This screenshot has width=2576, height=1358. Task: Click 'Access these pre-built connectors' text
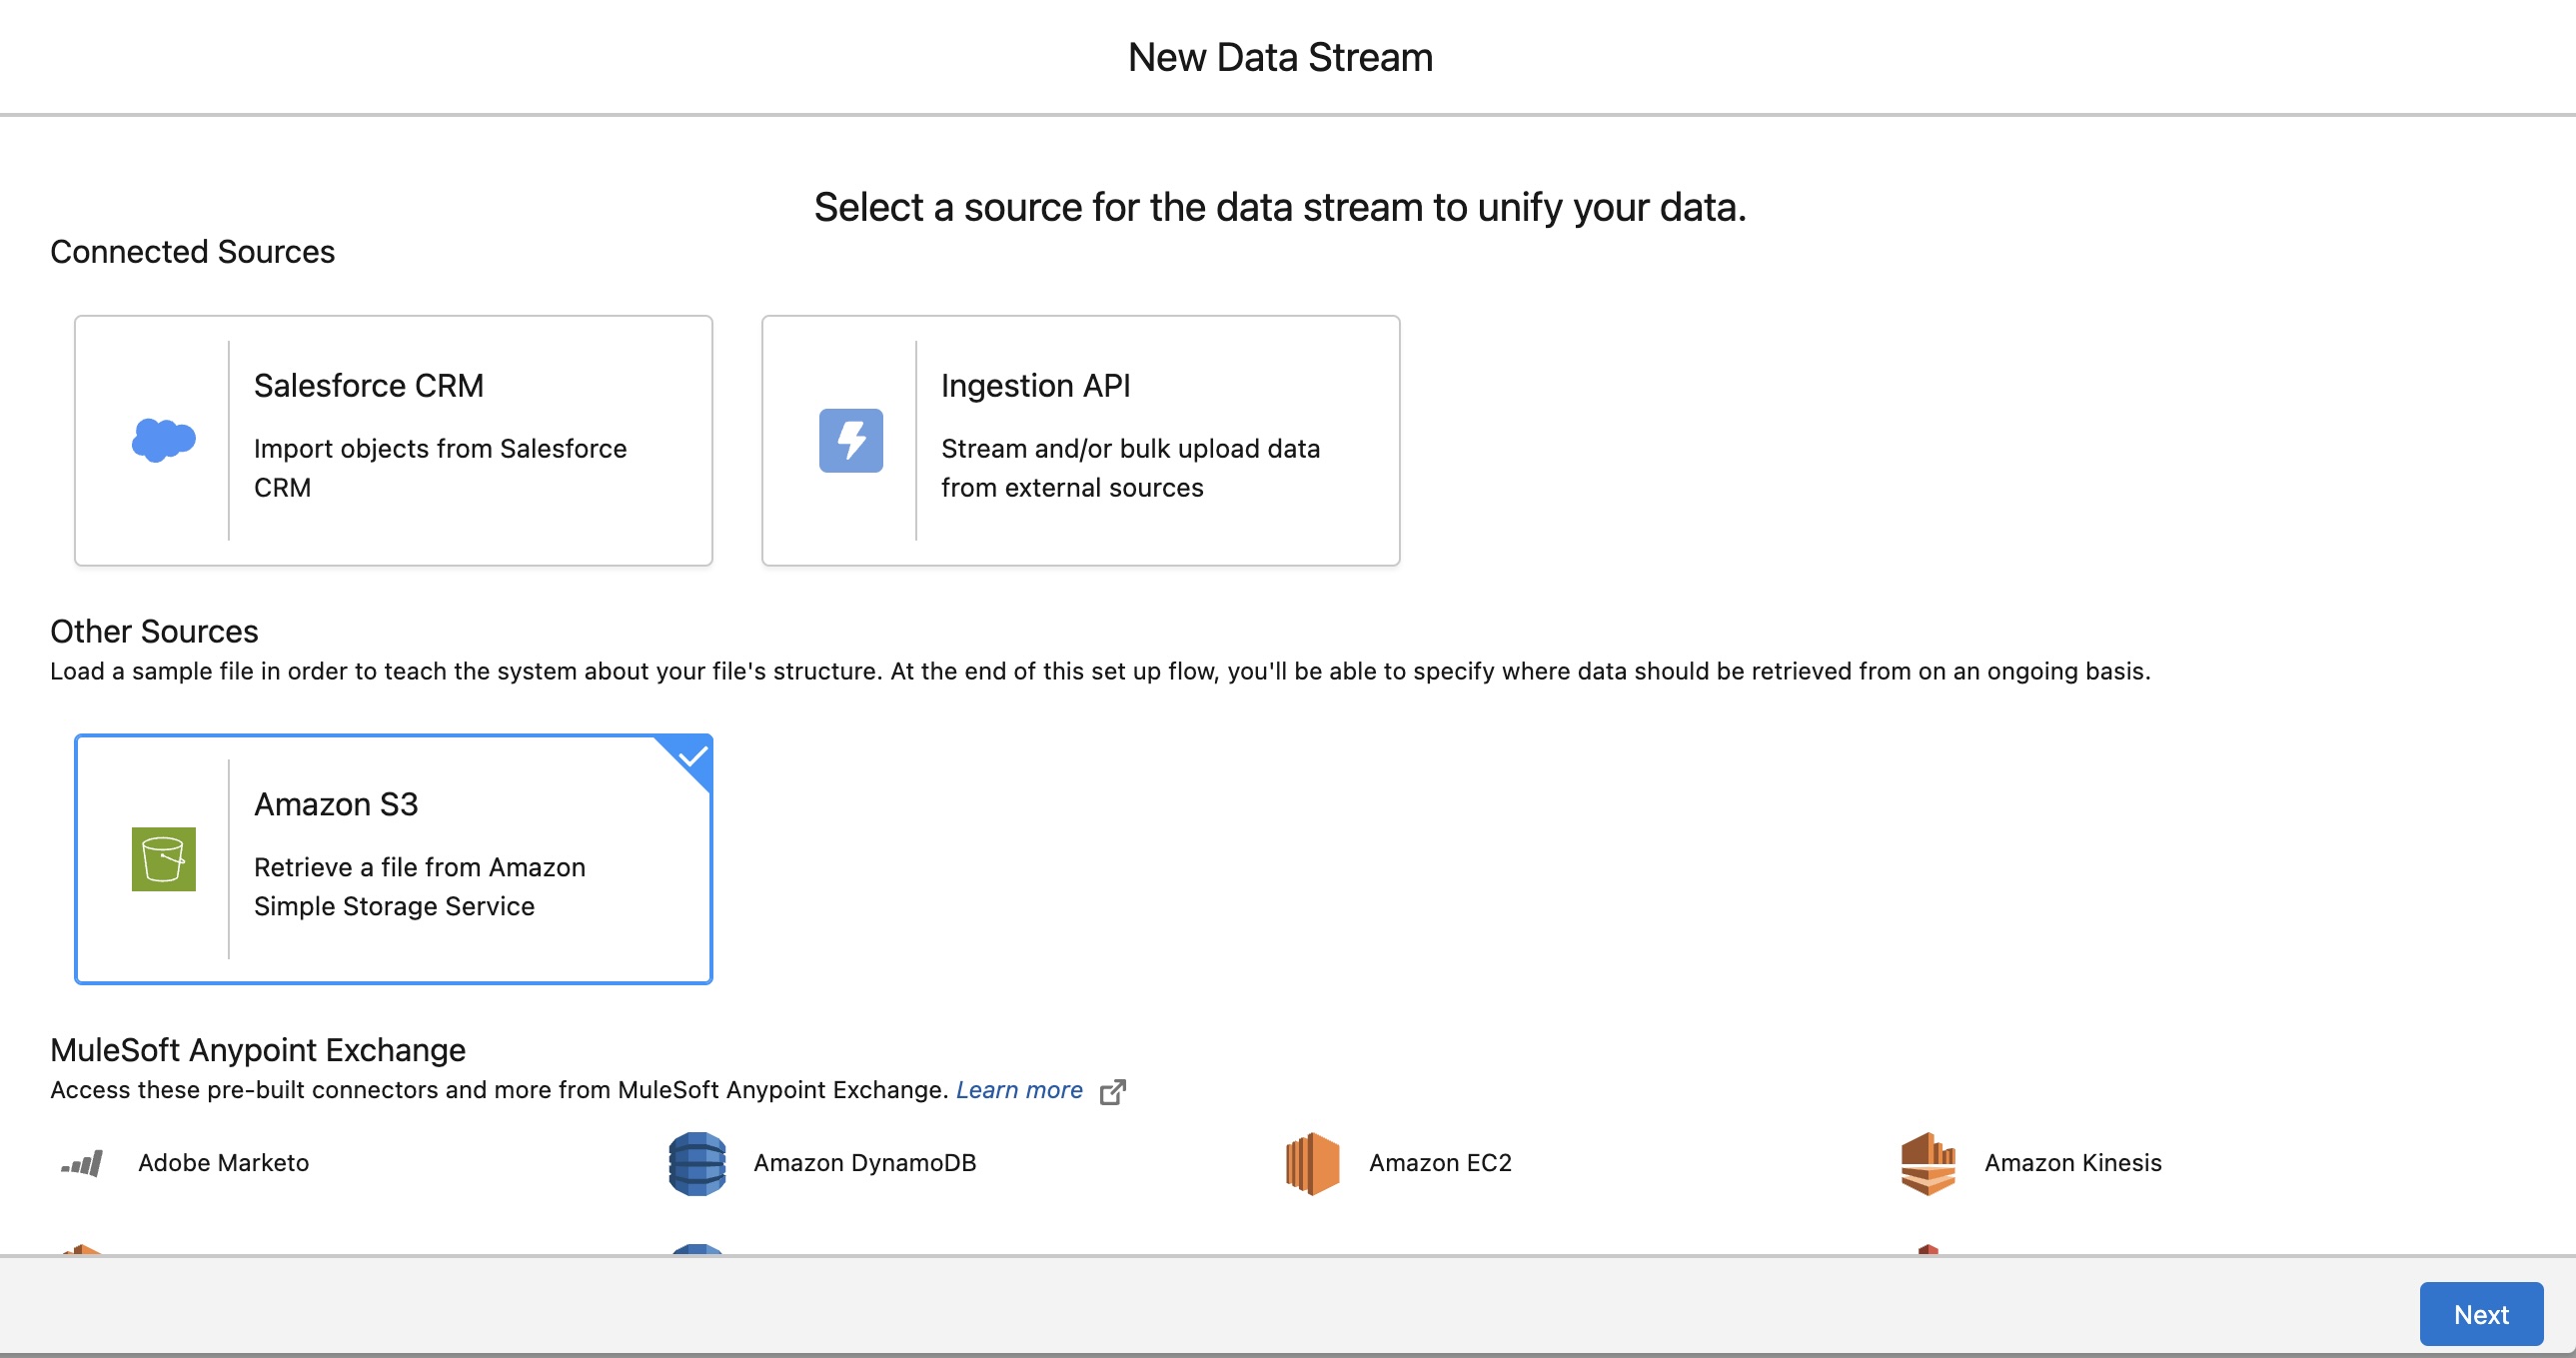499,1090
